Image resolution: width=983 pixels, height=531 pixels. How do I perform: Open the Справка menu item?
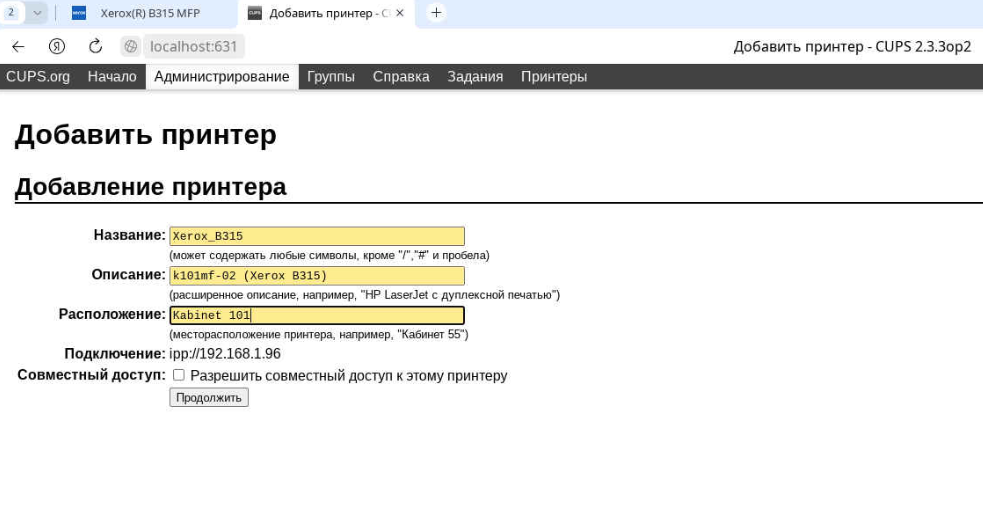point(401,76)
